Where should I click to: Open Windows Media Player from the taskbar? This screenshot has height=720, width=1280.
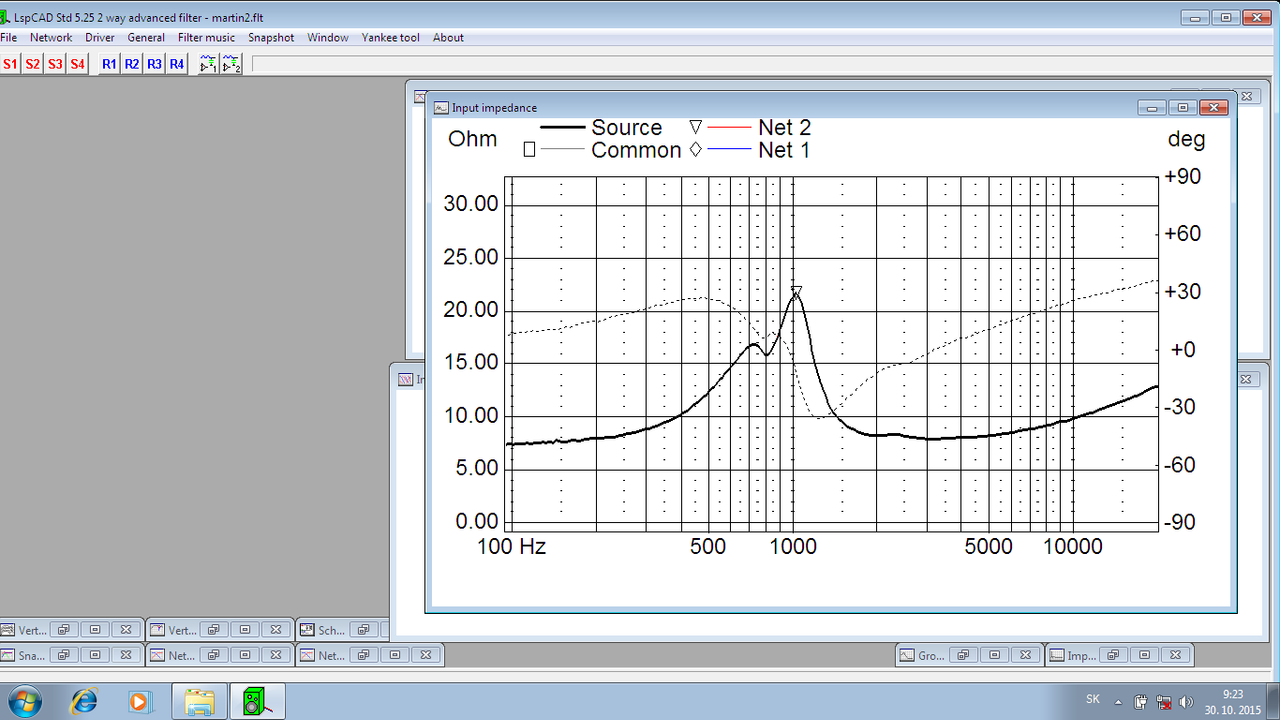(x=138, y=701)
